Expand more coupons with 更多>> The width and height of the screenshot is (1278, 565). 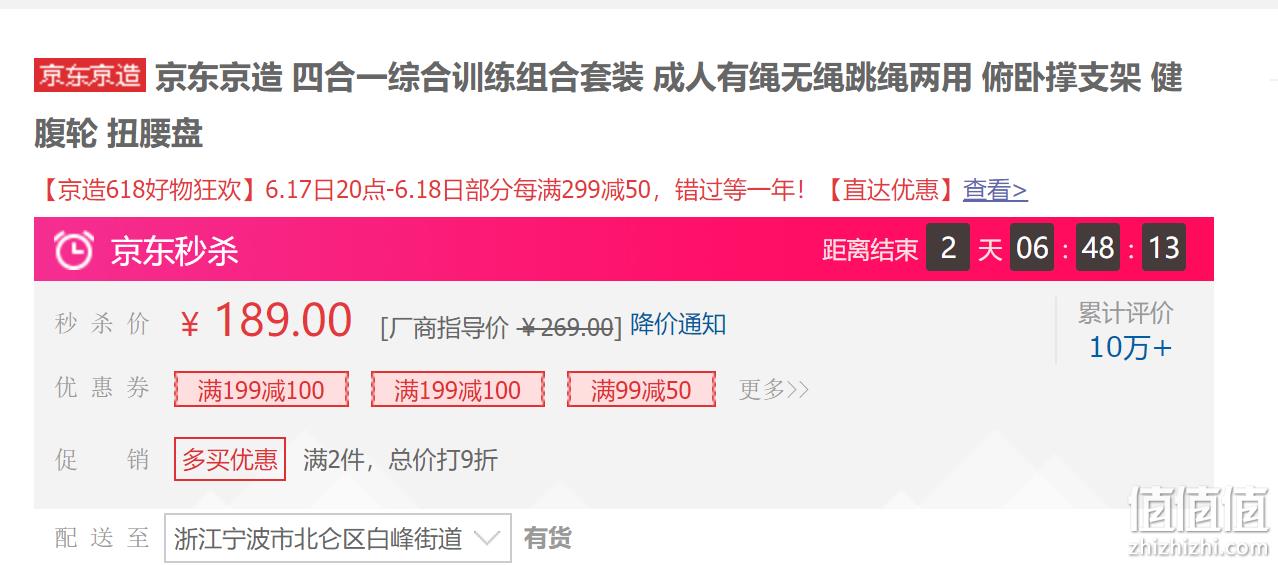[x=774, y=389]
